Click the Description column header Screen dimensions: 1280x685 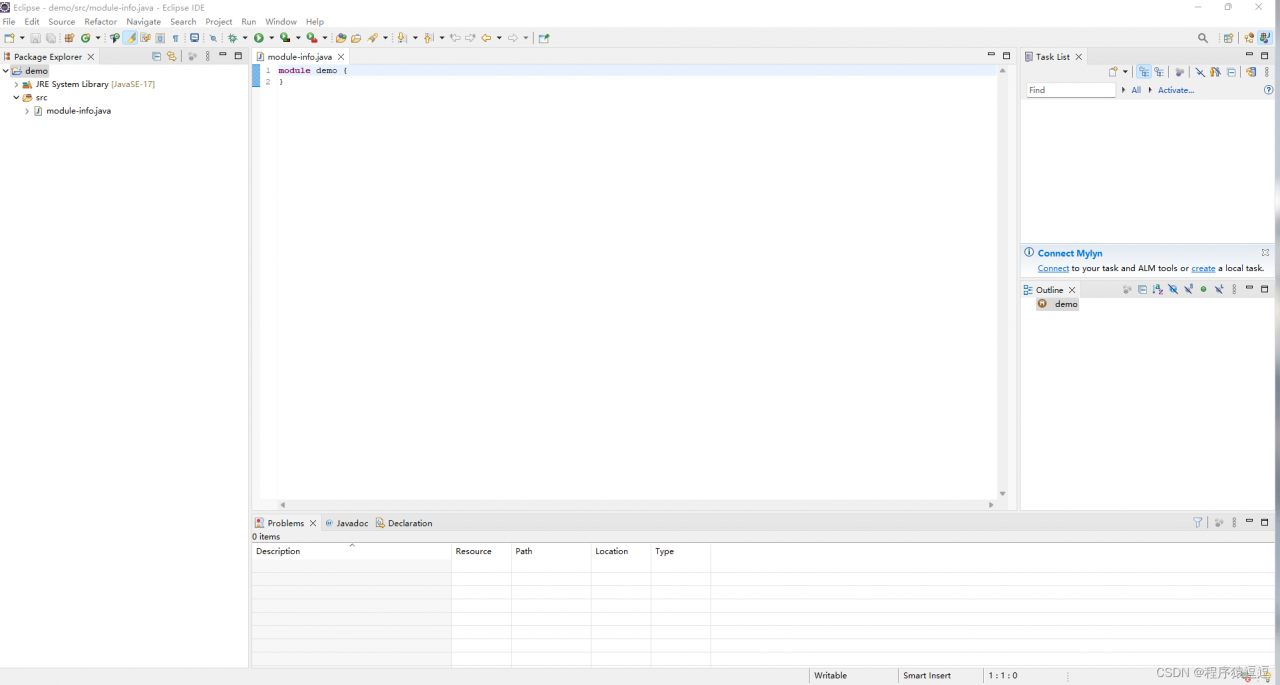tap(351, 551)
